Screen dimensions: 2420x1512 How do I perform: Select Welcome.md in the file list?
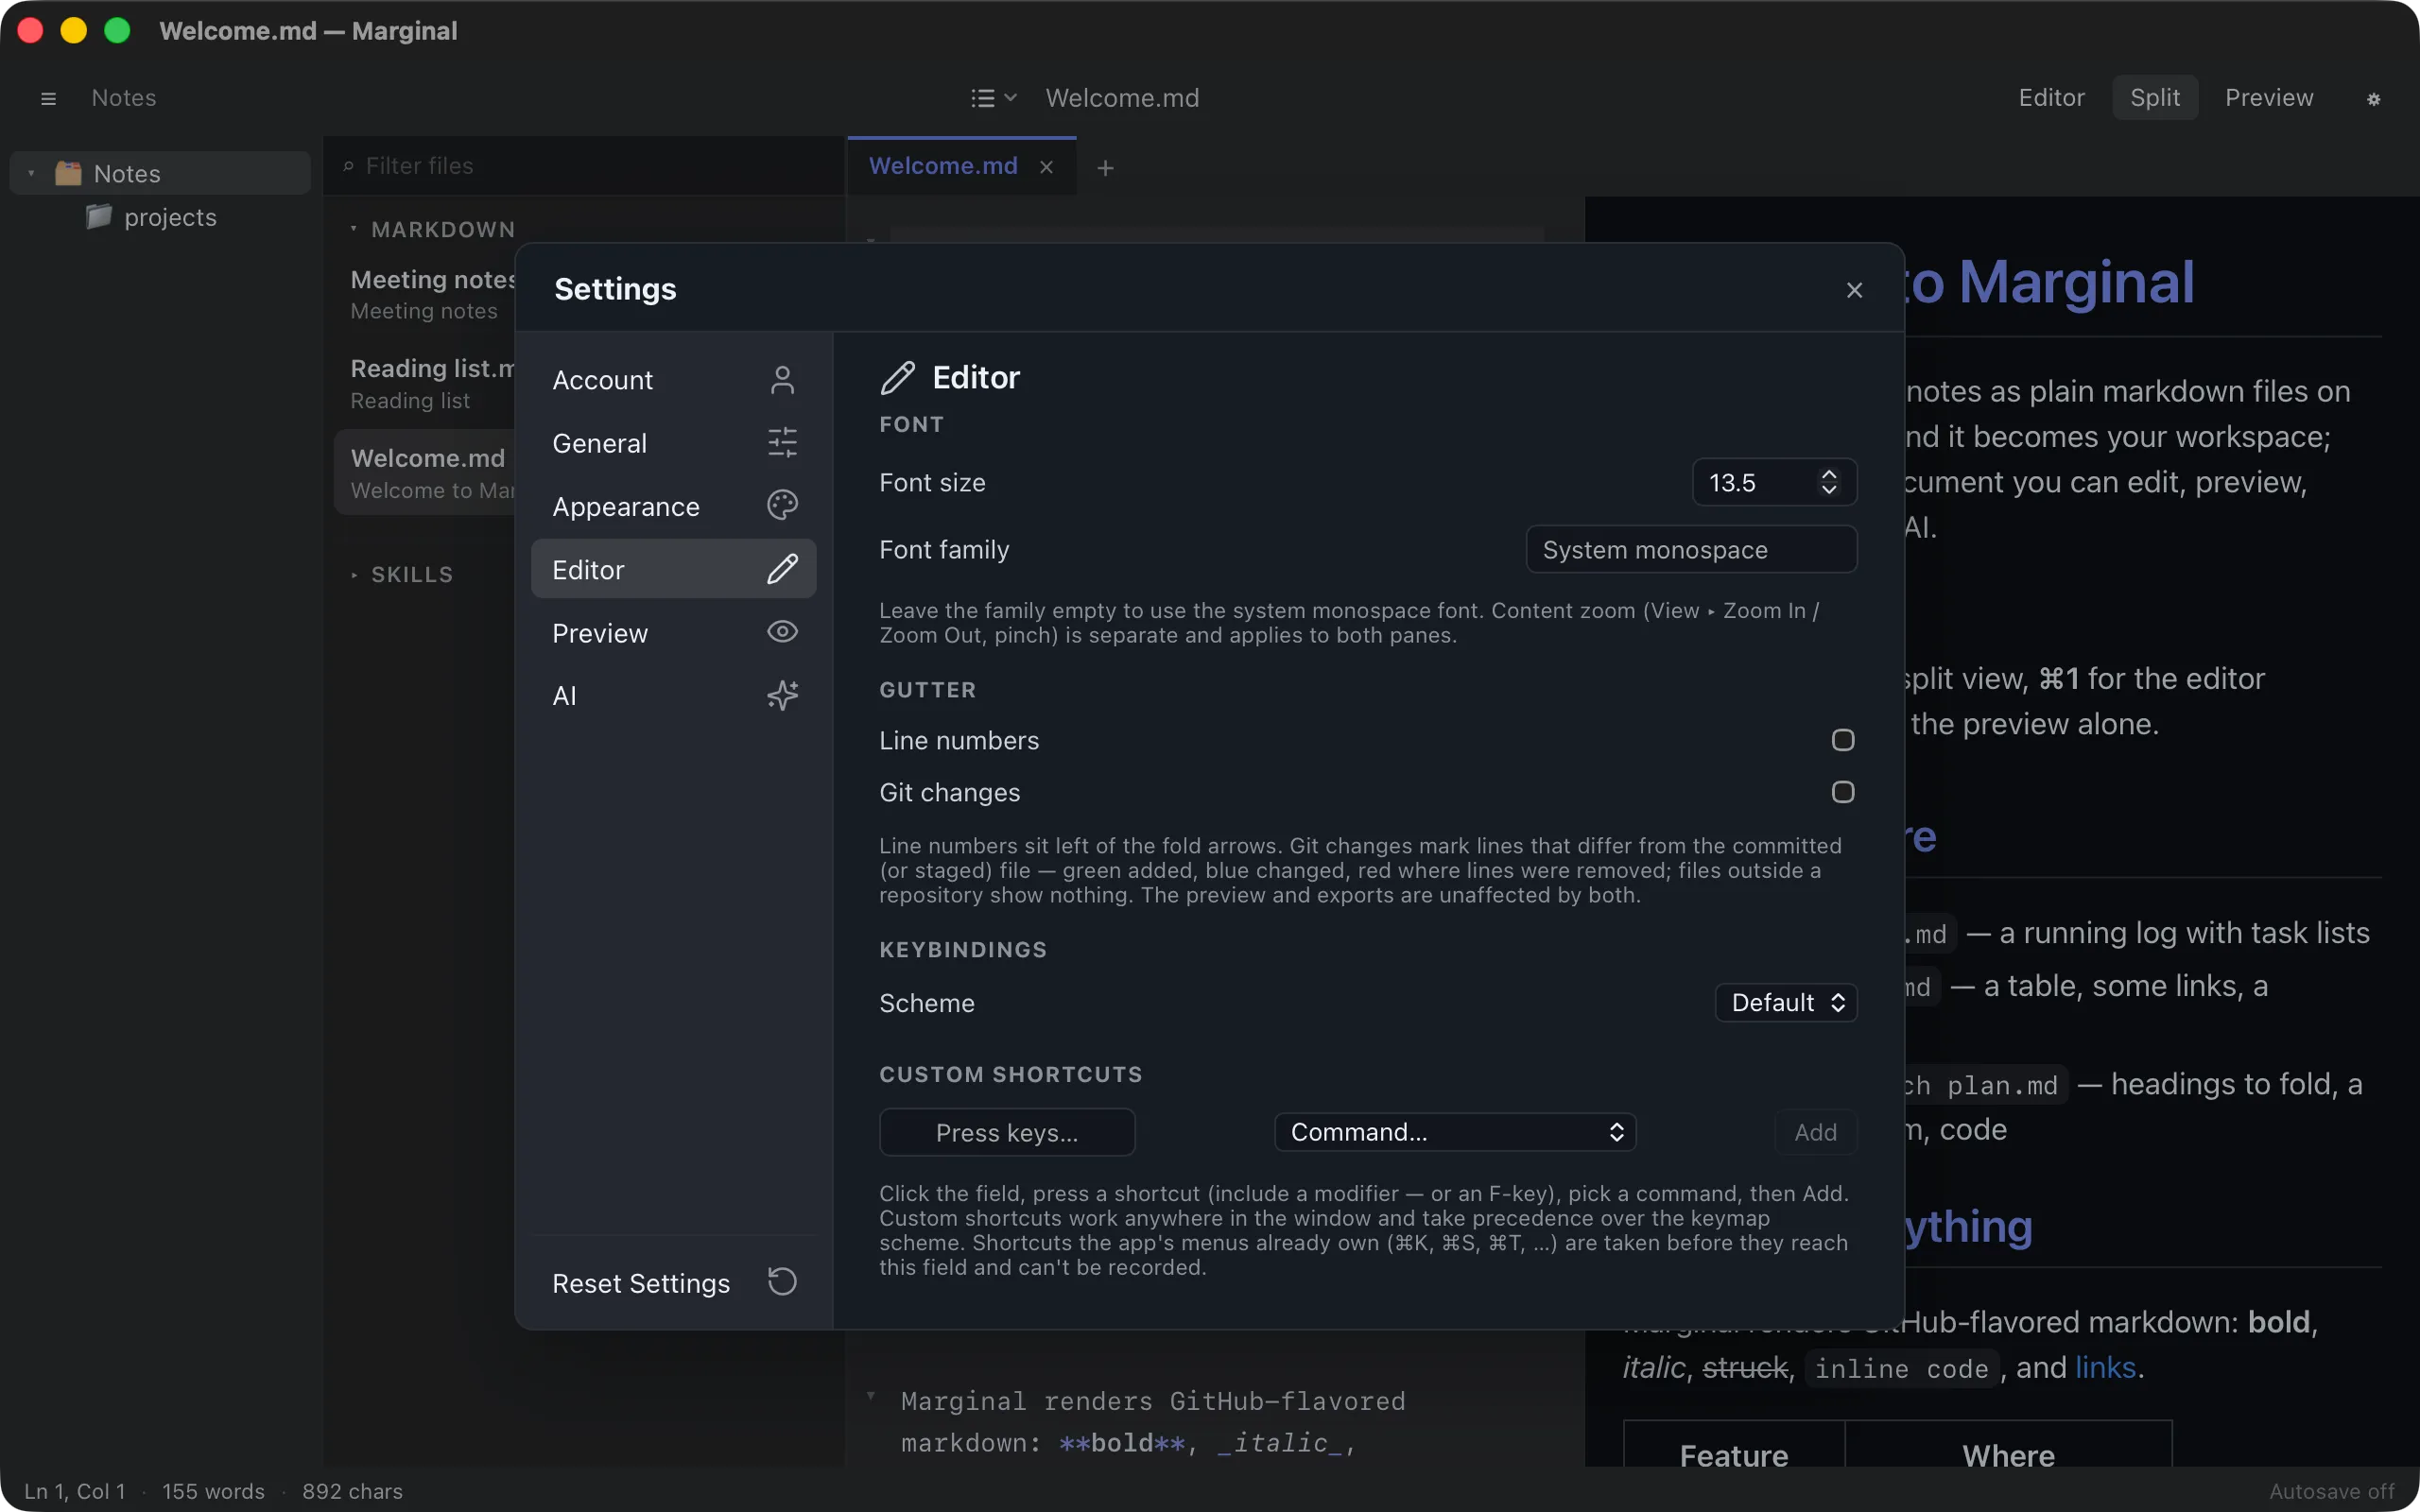[x=426, y=473]
